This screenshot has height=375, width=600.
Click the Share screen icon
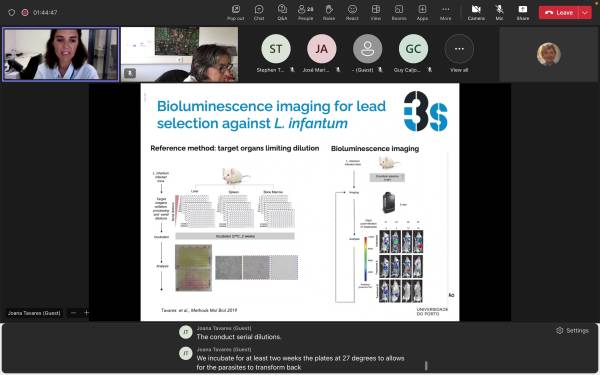pos(523,12)
